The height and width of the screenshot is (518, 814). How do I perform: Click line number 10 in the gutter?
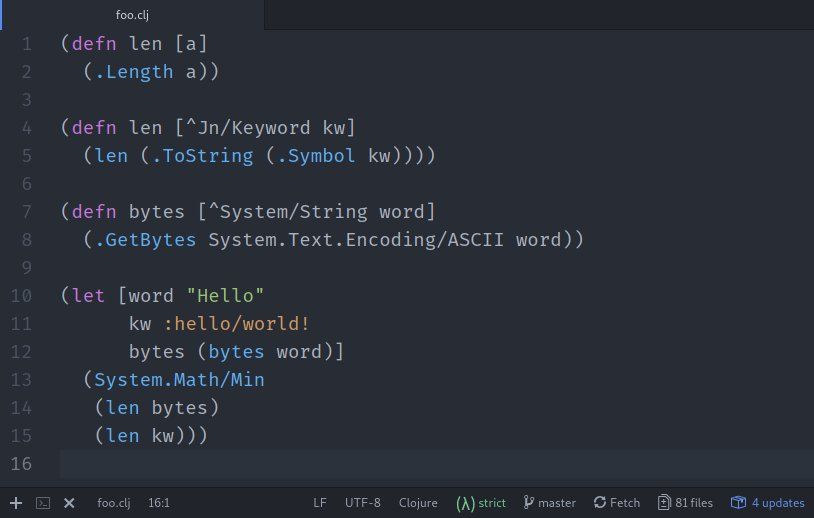(21, 296)
